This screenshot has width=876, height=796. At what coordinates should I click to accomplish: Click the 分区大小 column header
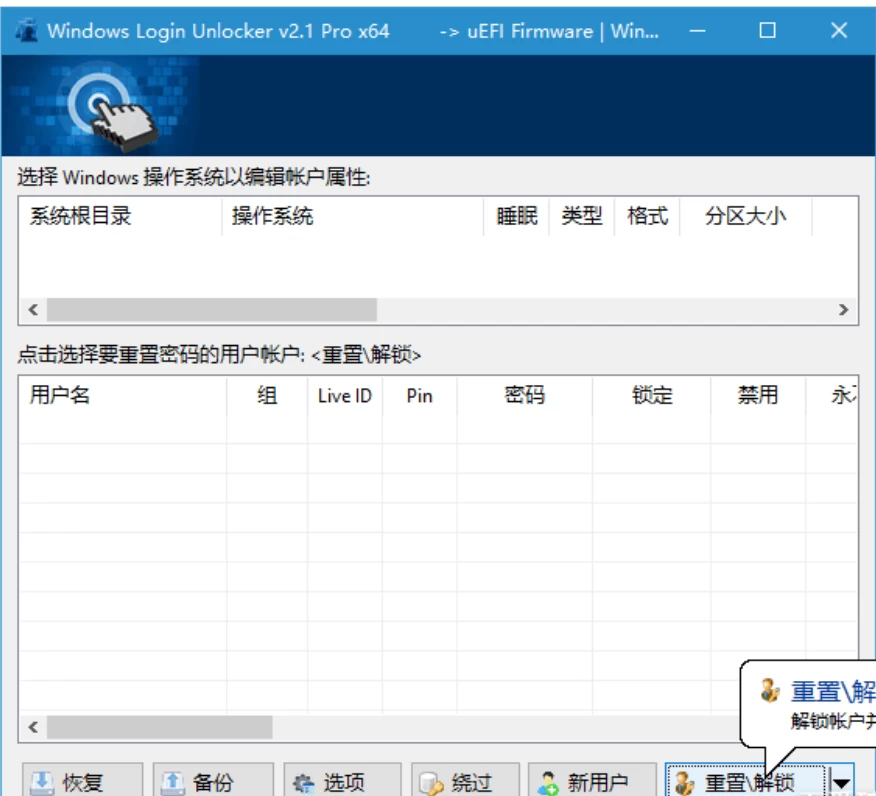[x=745, y=216]
